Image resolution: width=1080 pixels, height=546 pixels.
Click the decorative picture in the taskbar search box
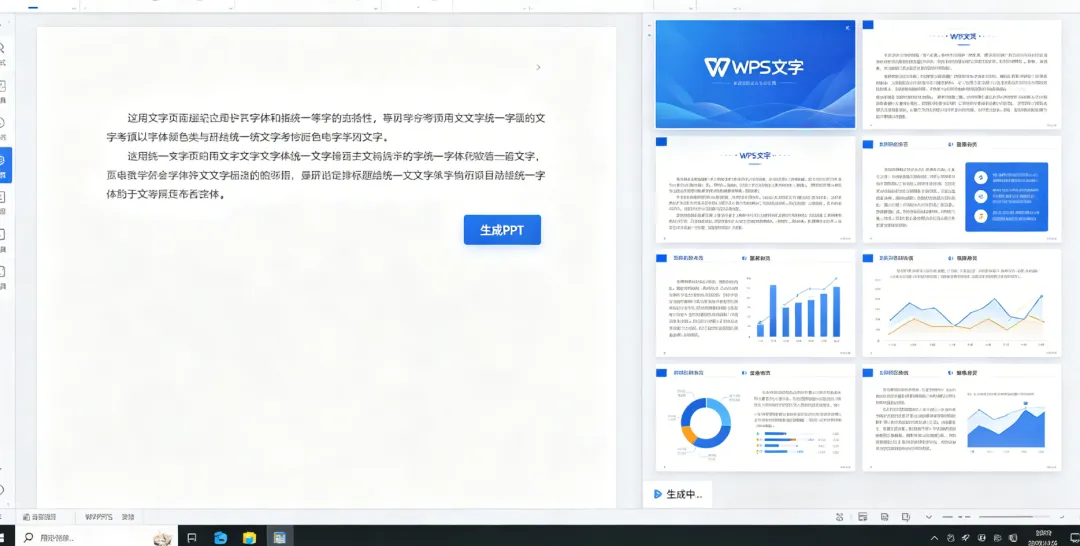(163, 538)
